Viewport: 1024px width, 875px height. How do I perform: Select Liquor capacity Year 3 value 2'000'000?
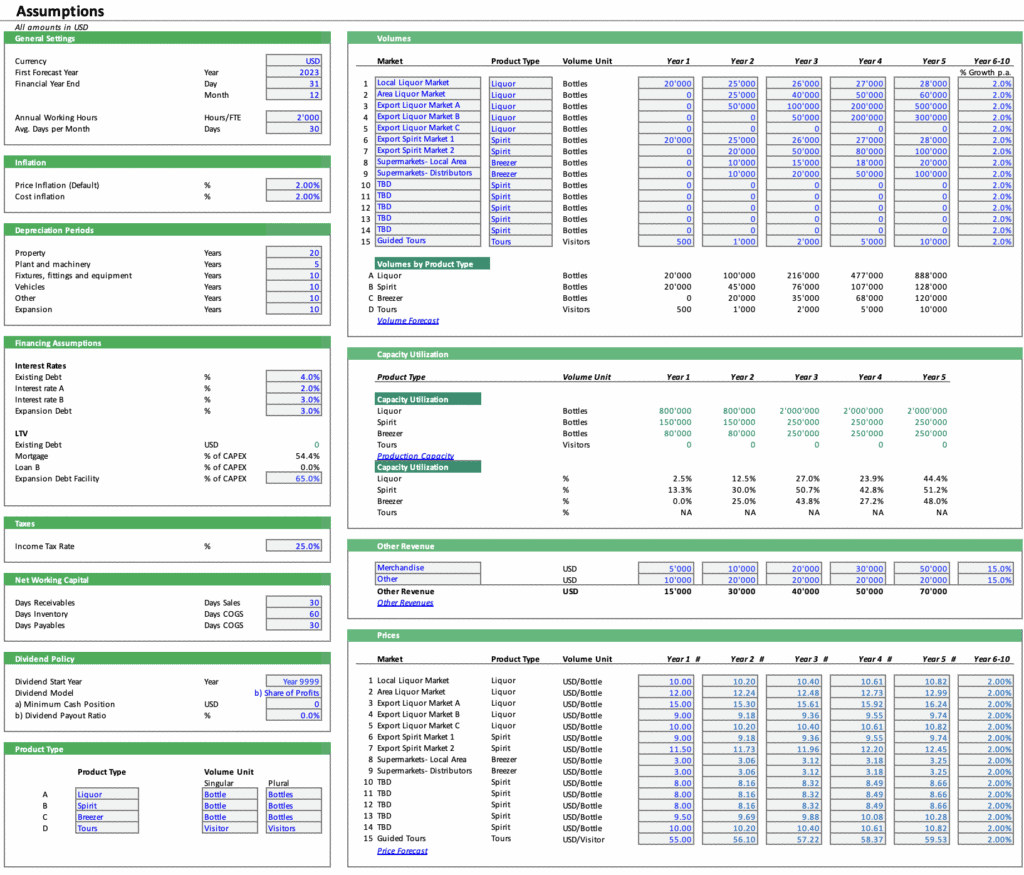(x=799, y=411)
